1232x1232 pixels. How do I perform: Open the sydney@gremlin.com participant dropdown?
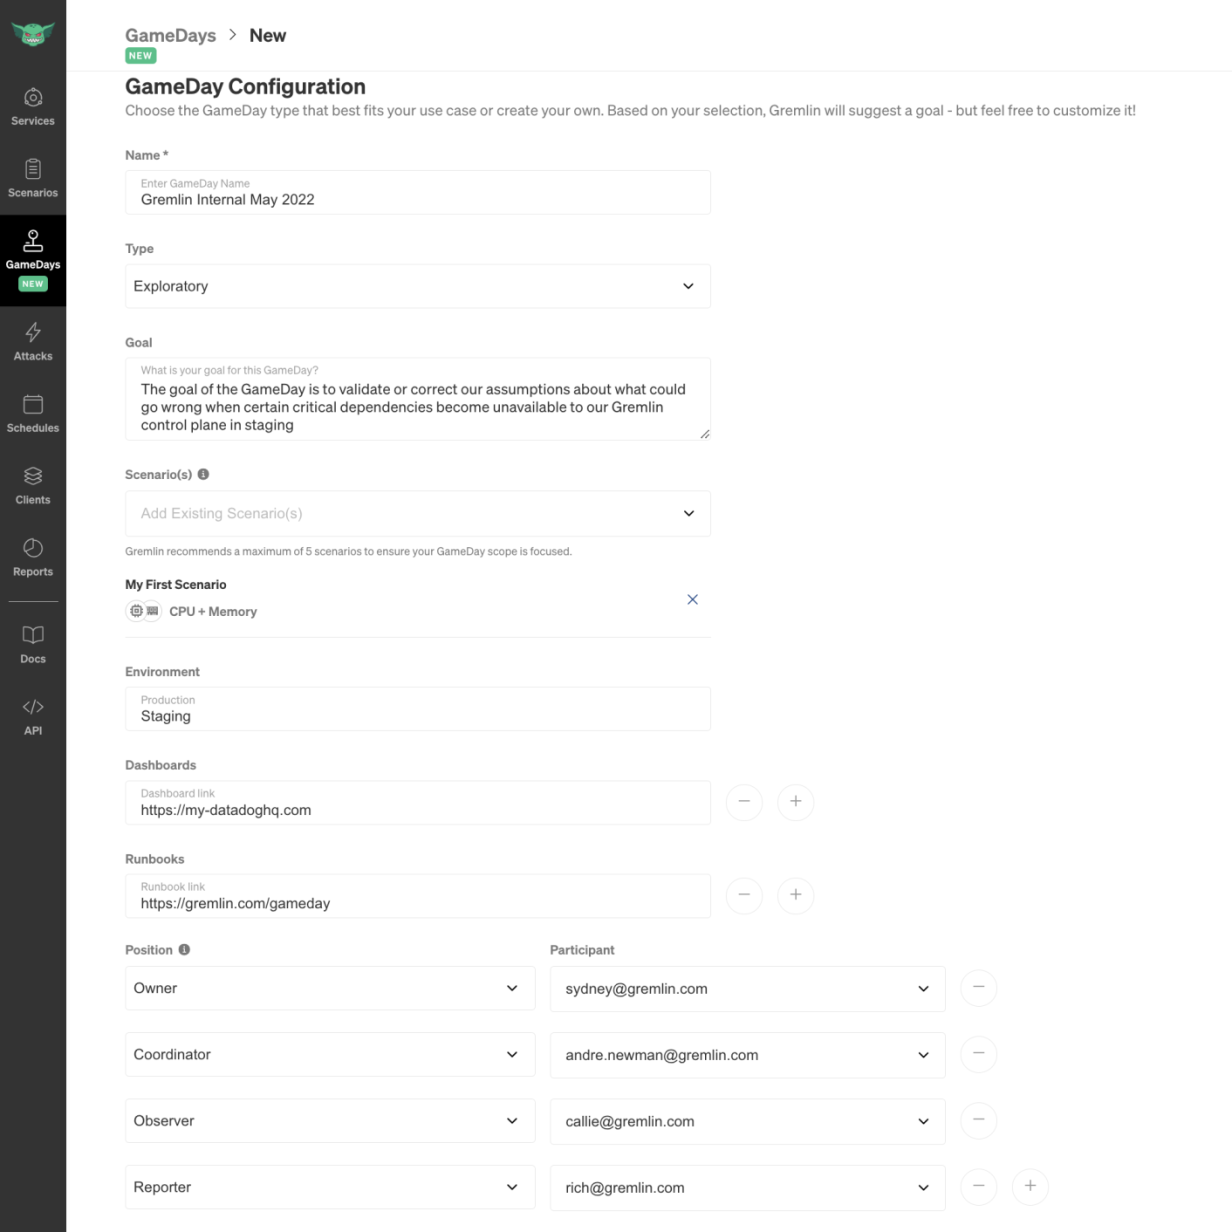click(x=747, y=989)
